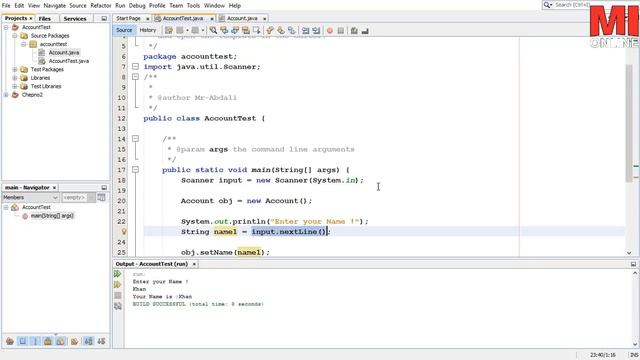
Task: Open the File menu
Action: pyautogui.click(x=6, y=6)
